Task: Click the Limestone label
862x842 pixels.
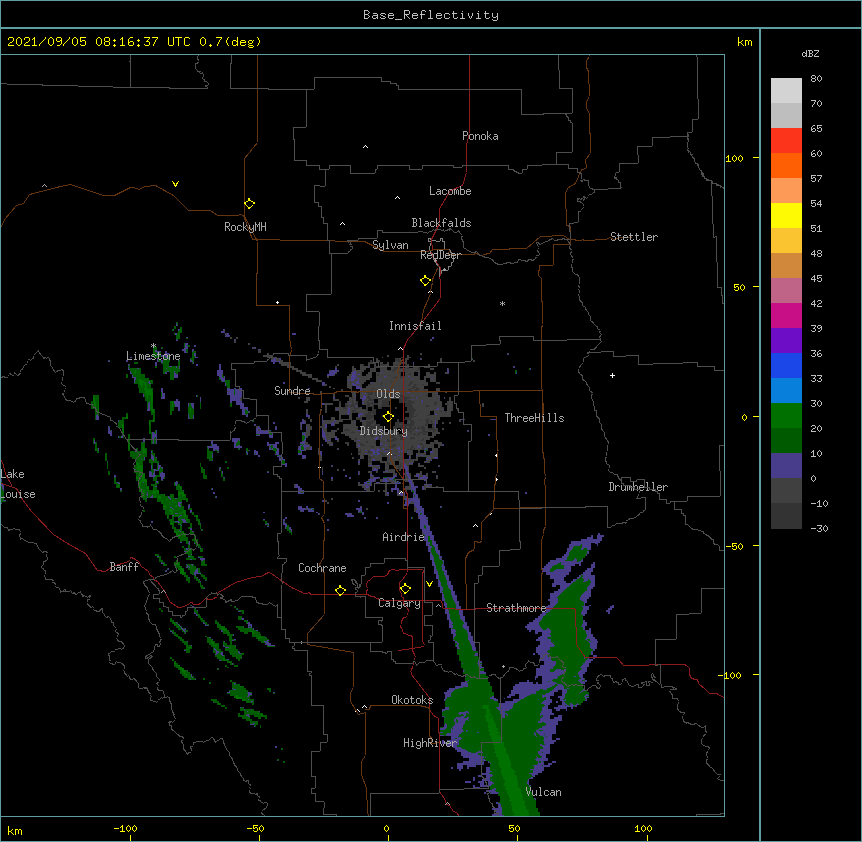Action: coord(153,356)
